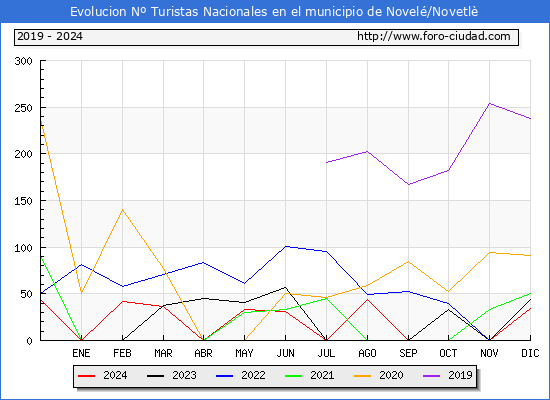Select the 2022 legend label

point(253,375)
